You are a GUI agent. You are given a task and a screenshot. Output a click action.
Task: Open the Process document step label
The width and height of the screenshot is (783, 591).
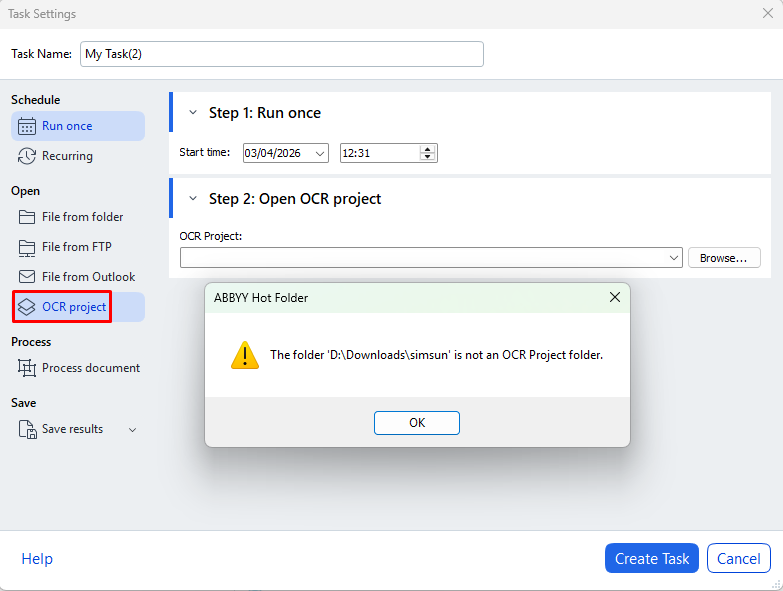[91, 368]
